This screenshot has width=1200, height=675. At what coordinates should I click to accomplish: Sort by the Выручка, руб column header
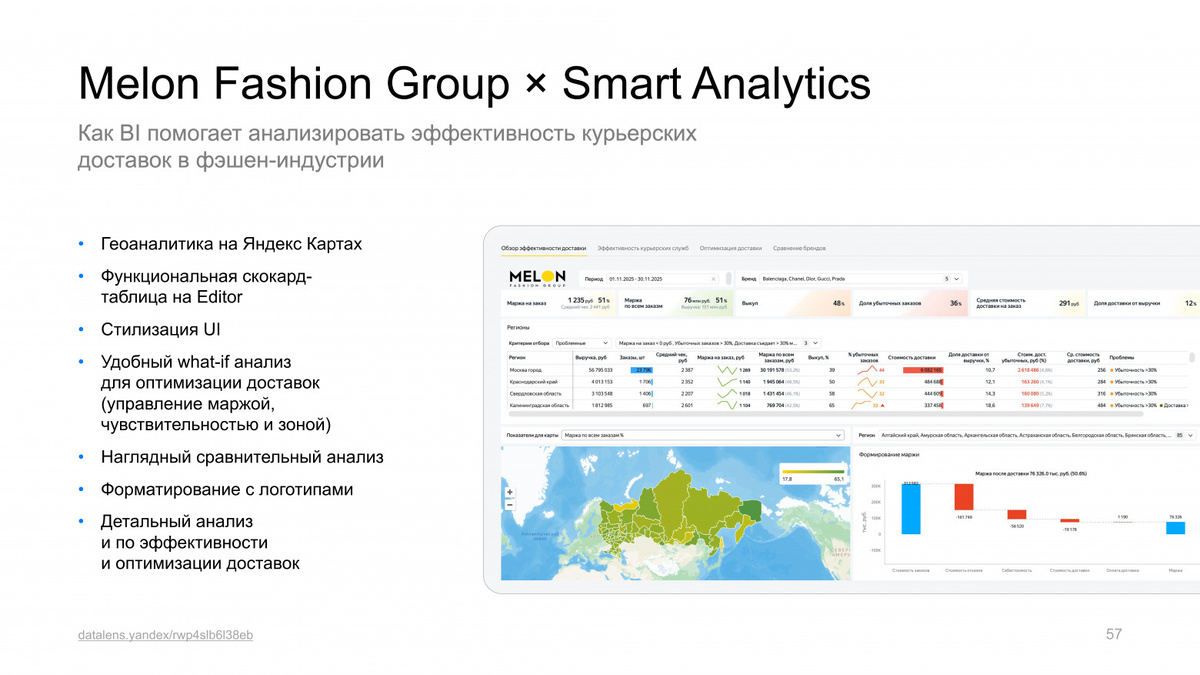click(x=593, y=357)
